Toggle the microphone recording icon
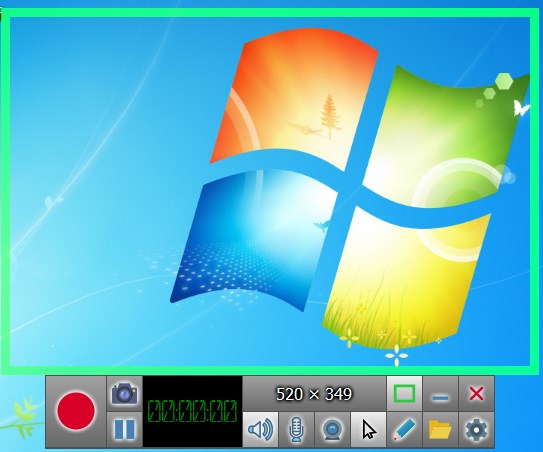The height and width of the screenshot is (452, 543). click(x=296, y=429)
